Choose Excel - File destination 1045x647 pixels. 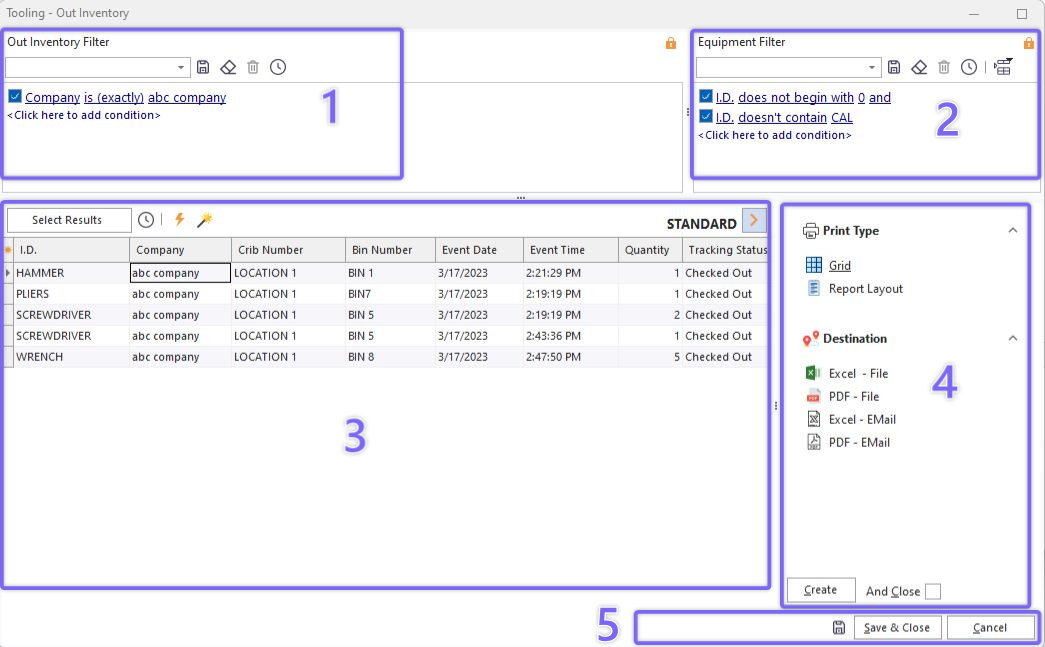click(x=857, y=374)
